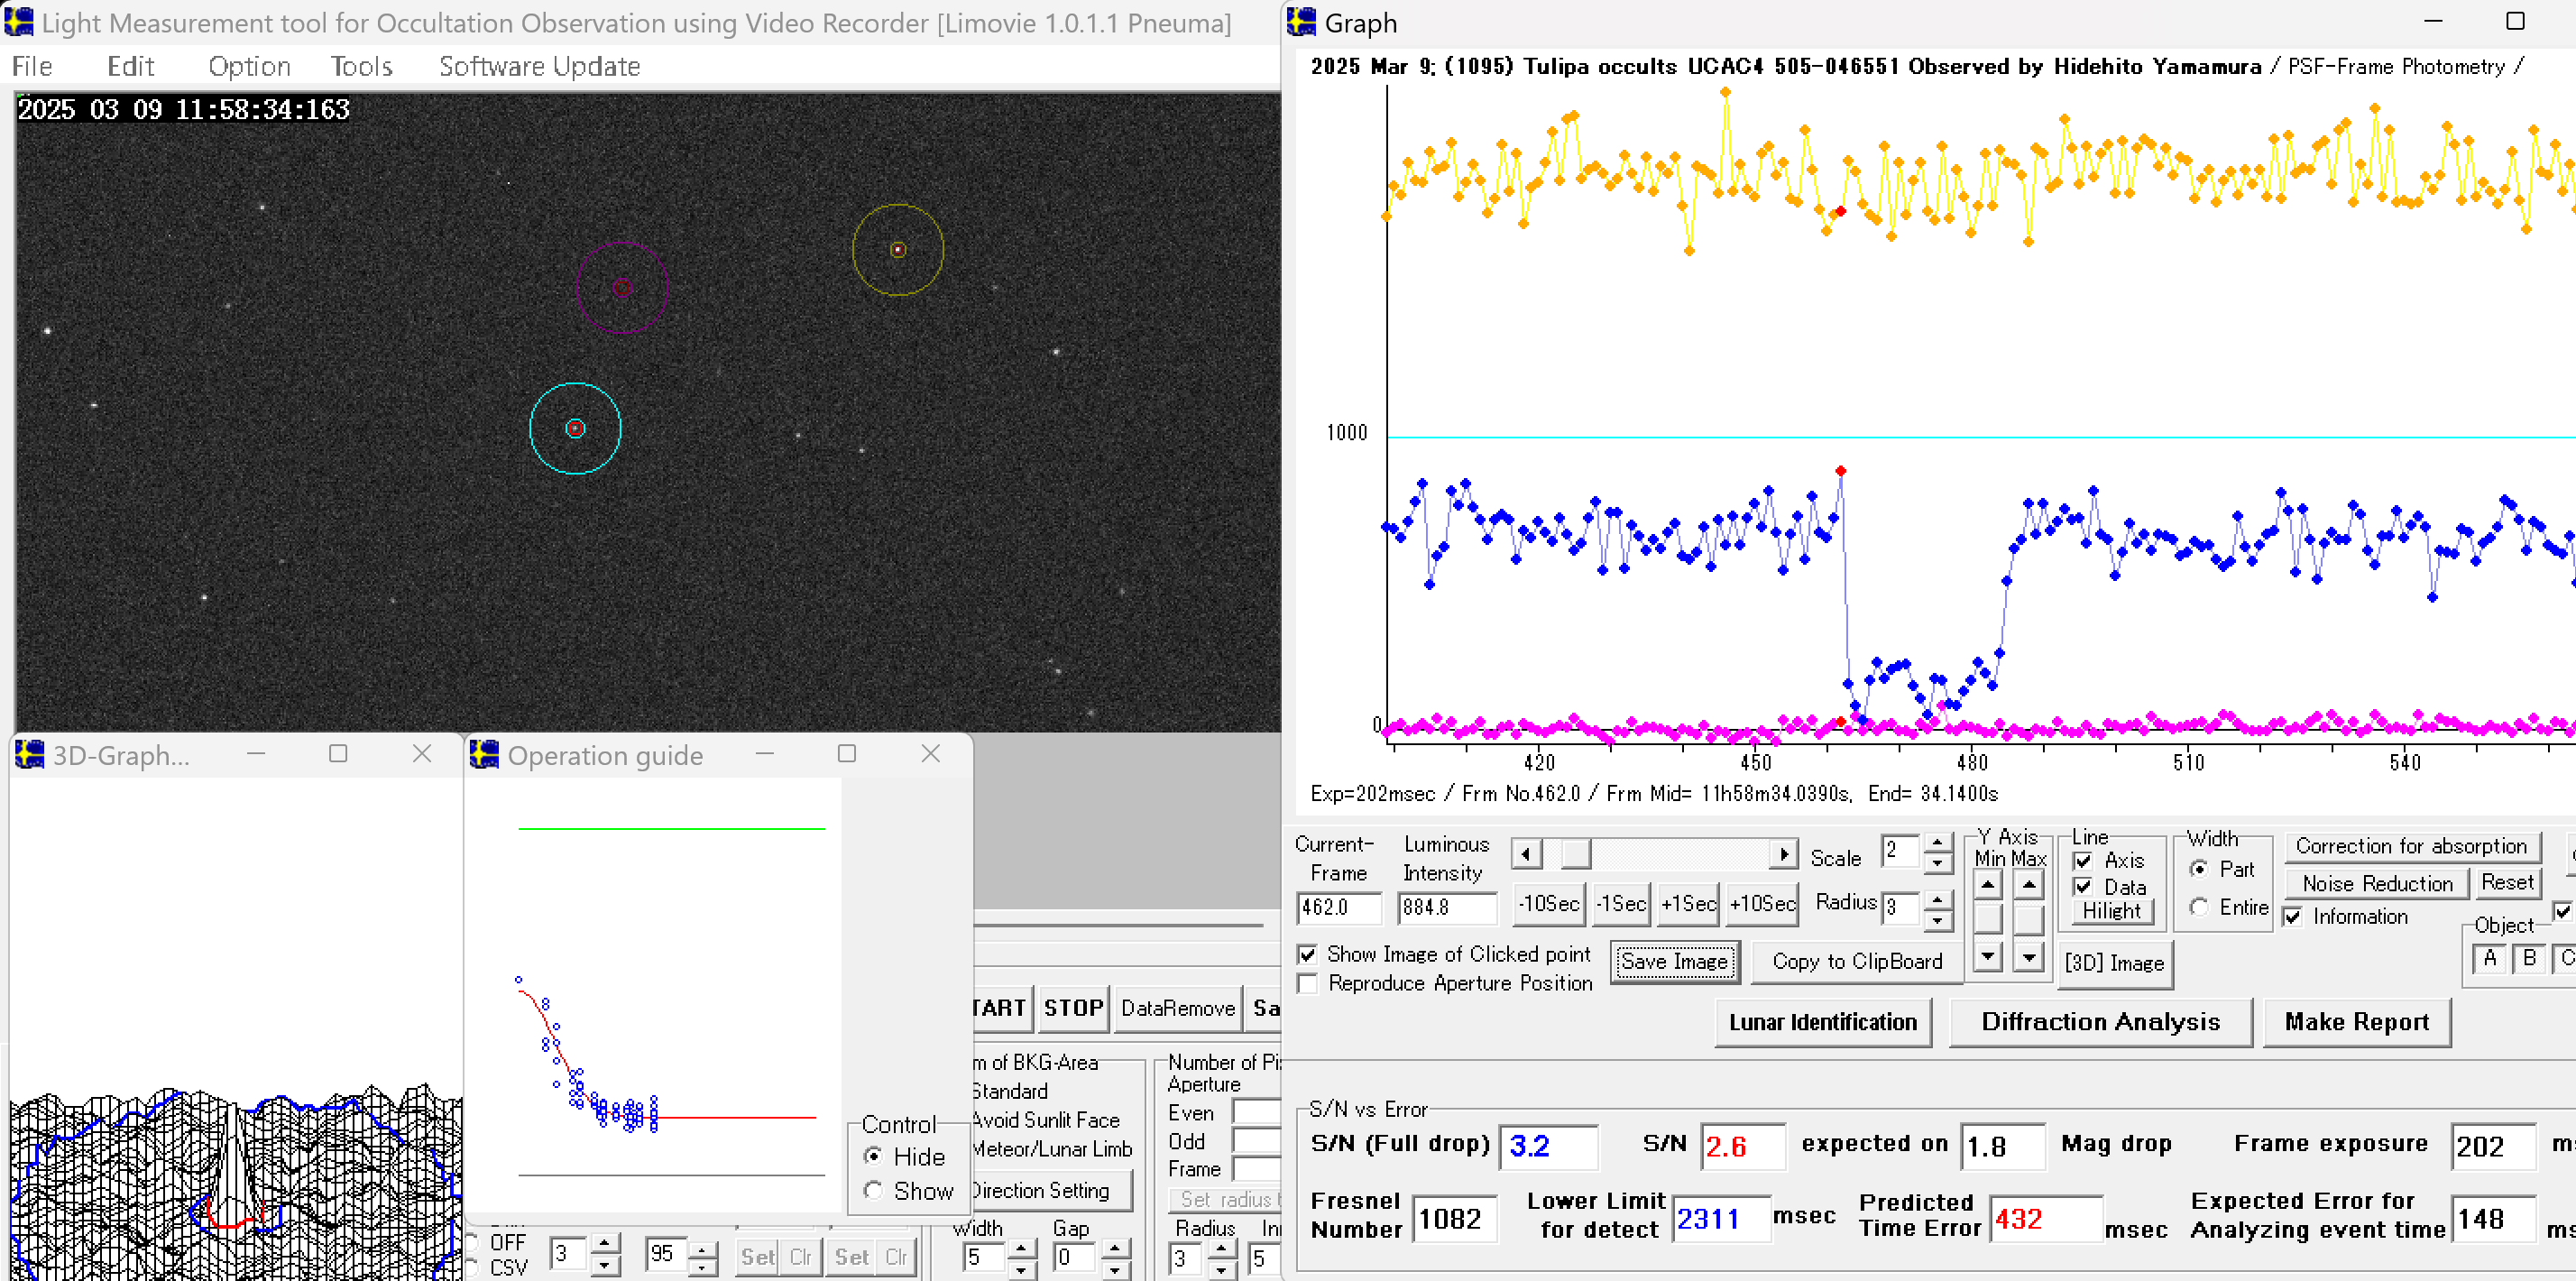Click the 3D-Graph window icon
The width and height of the screenshot is (2576, 1281).
(30, 754)
